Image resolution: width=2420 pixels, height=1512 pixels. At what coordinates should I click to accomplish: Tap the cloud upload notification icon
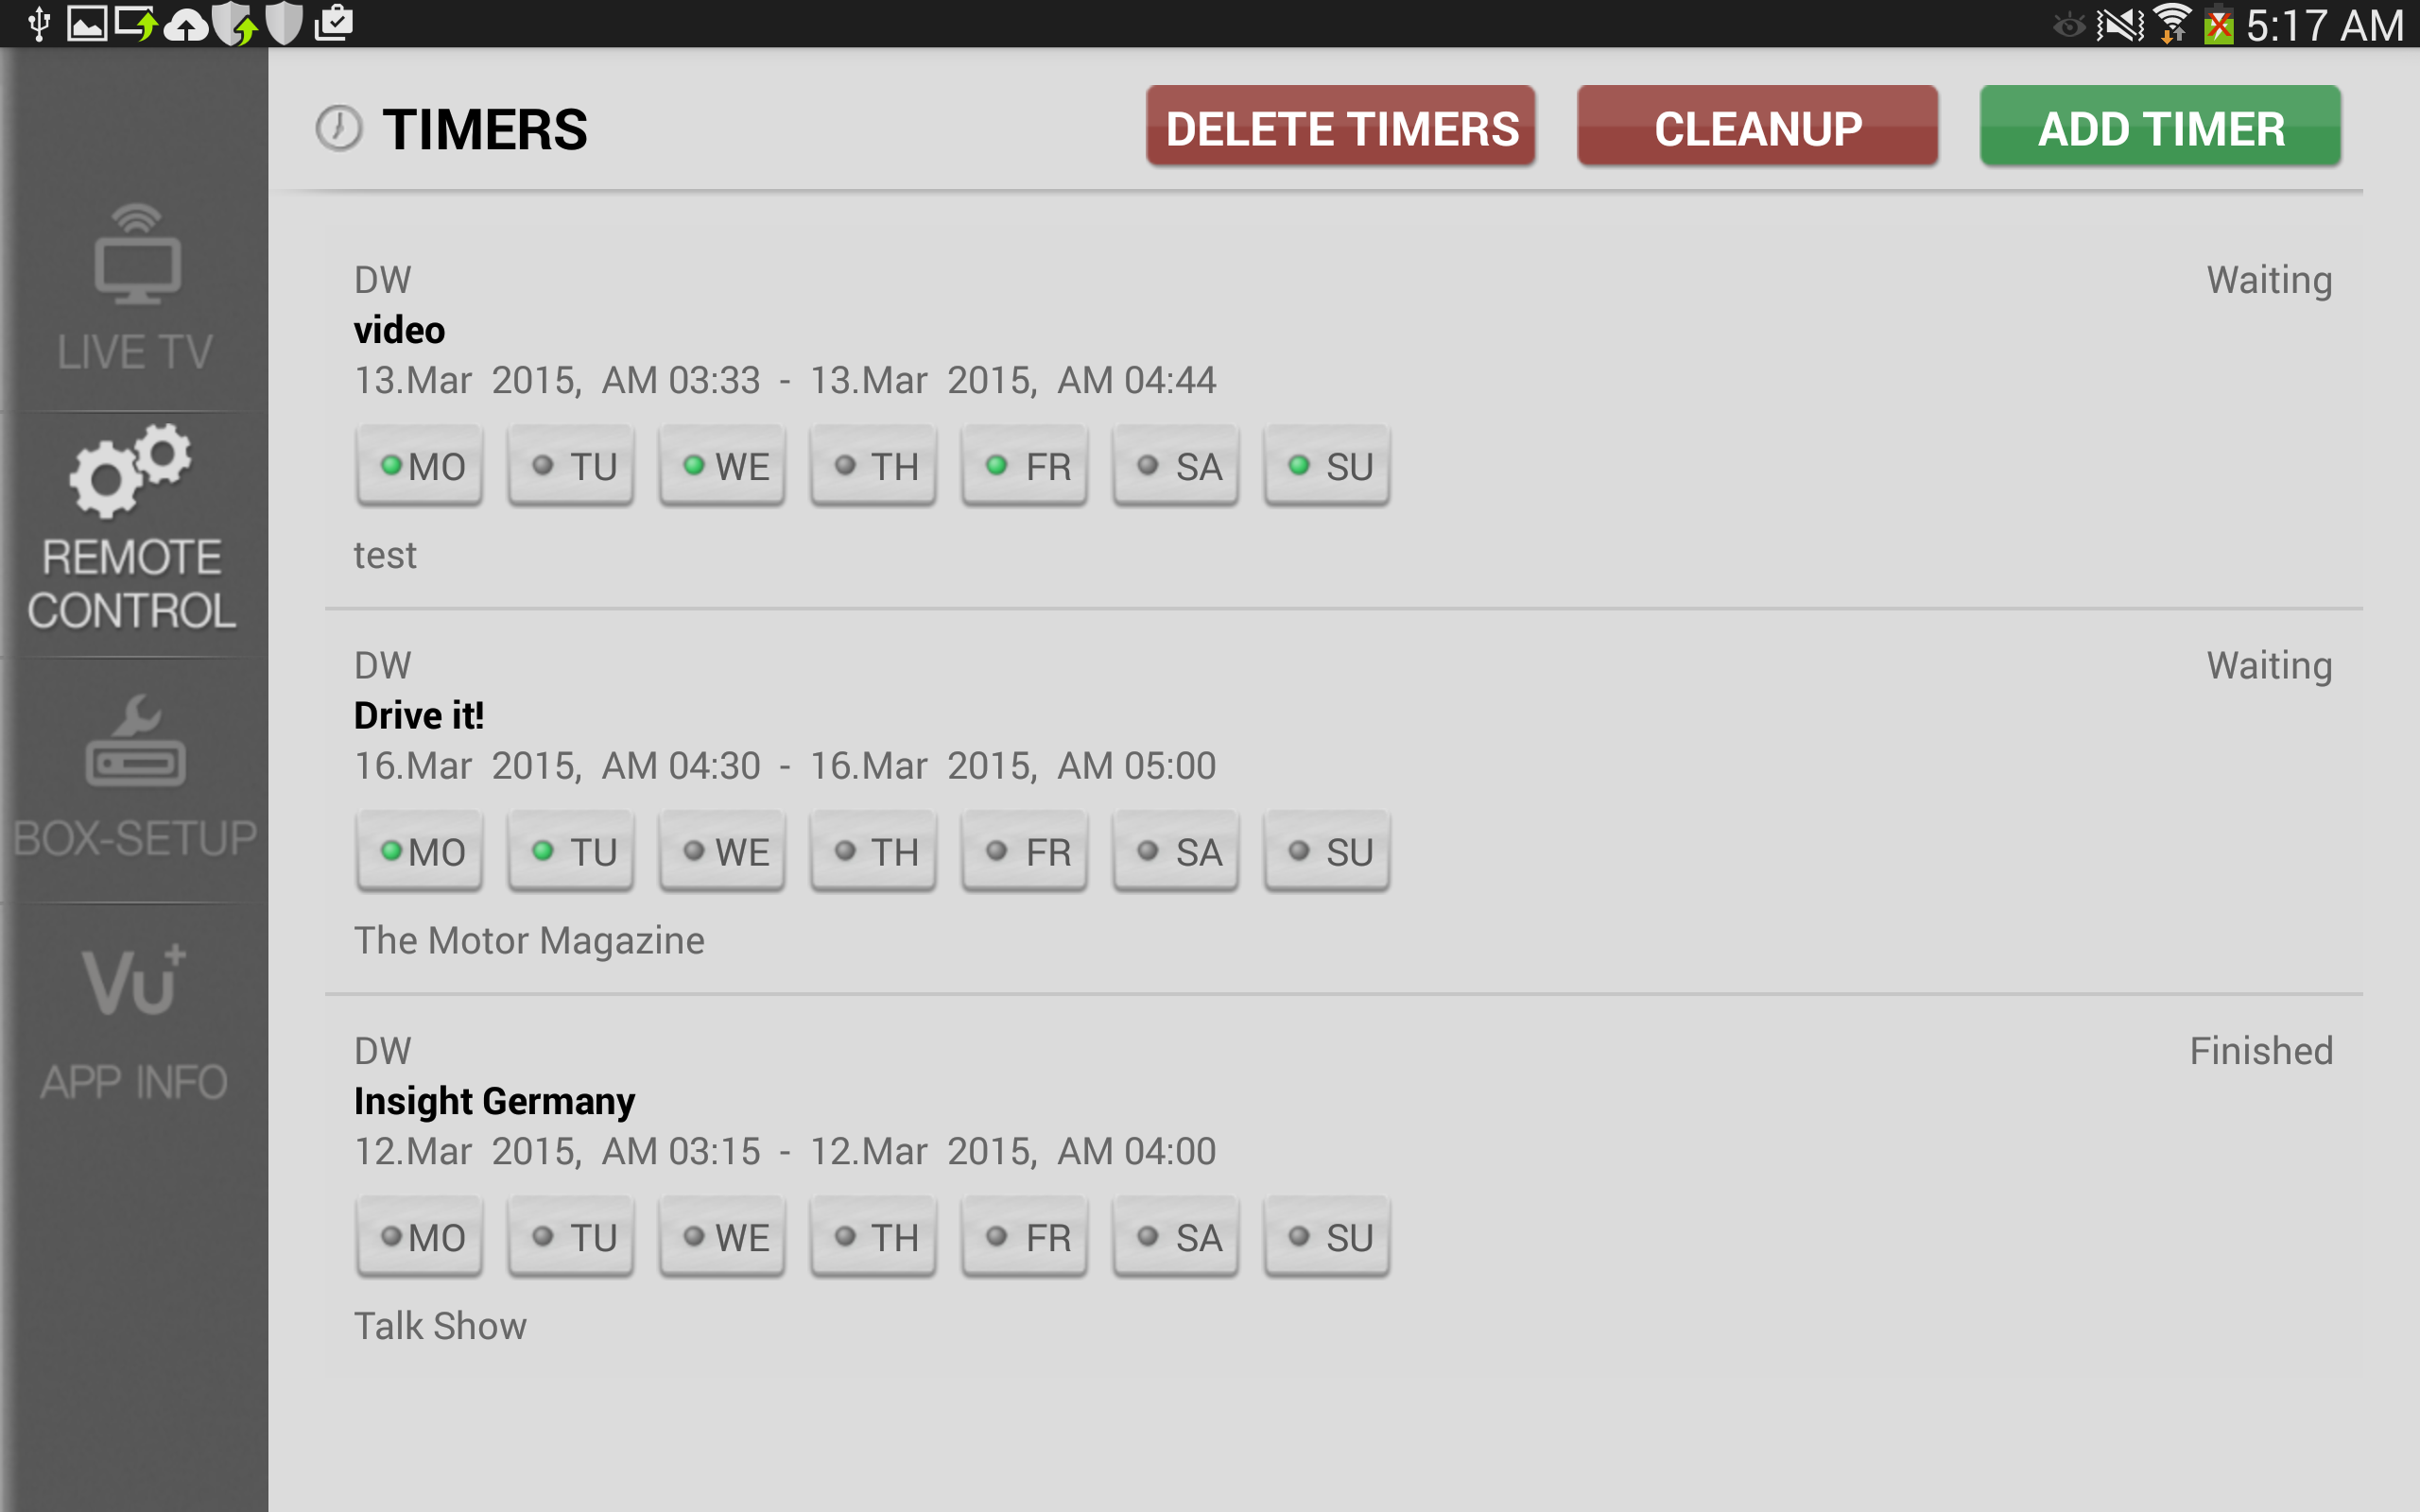point(186,23)
